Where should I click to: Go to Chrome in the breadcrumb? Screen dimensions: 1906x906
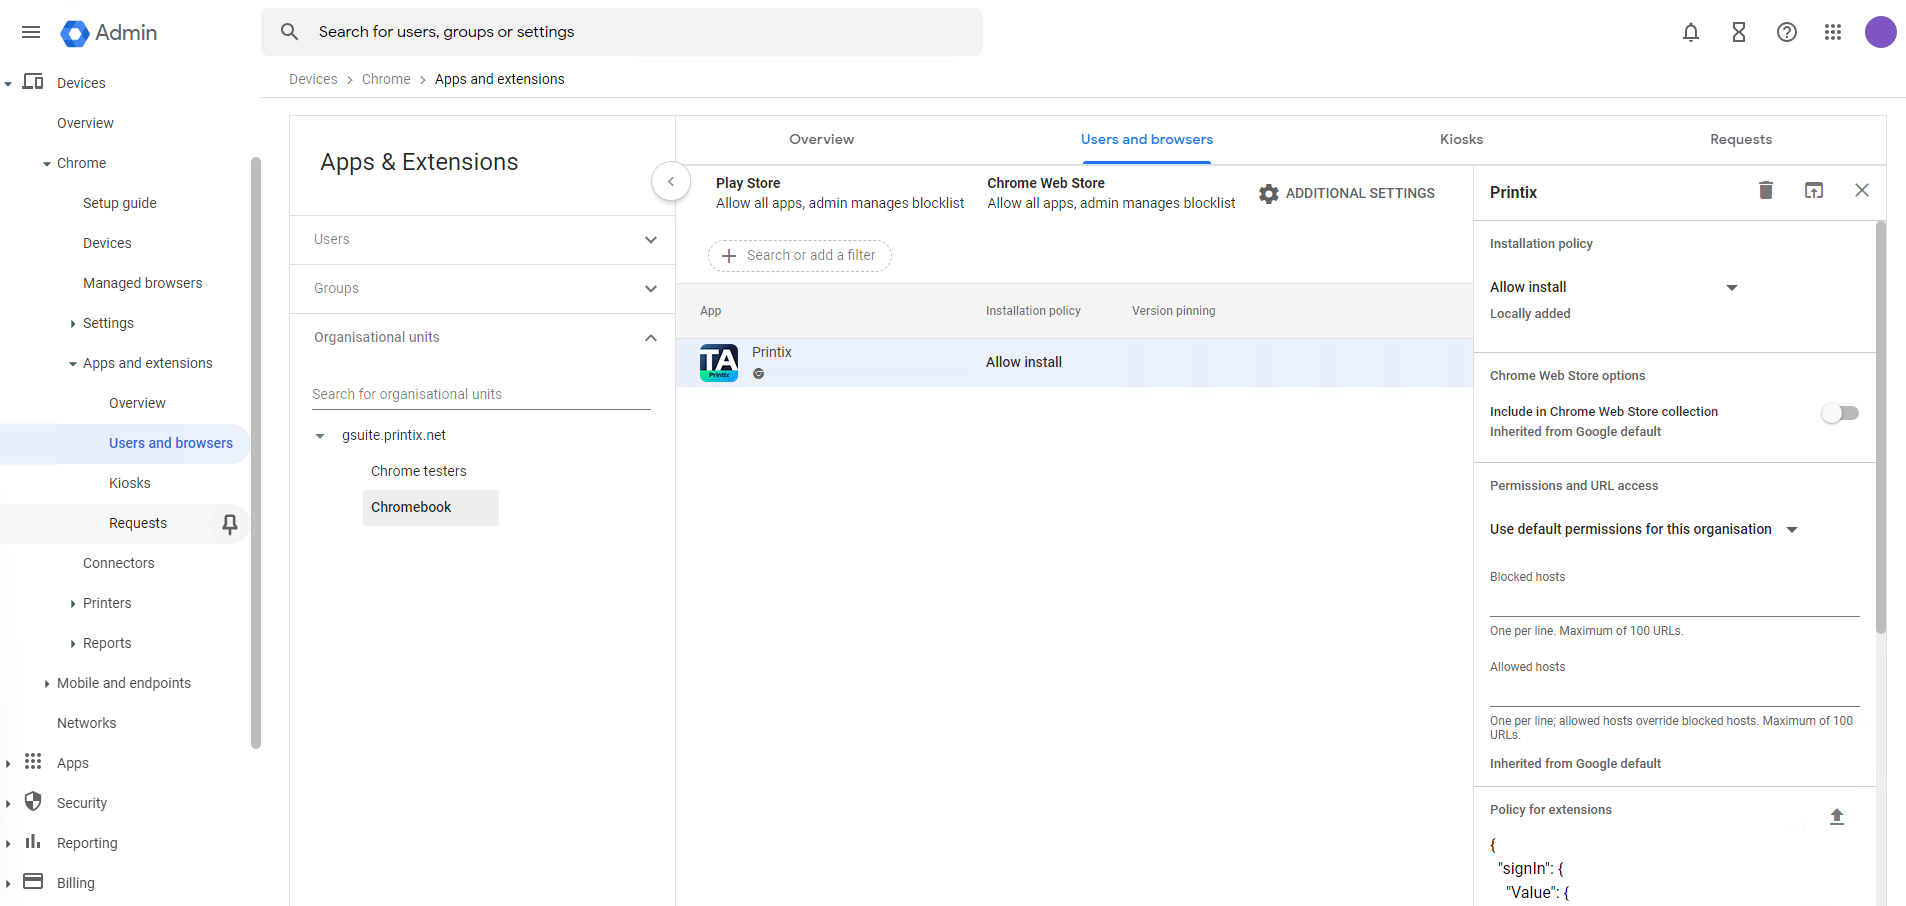(x=386, y=79)
